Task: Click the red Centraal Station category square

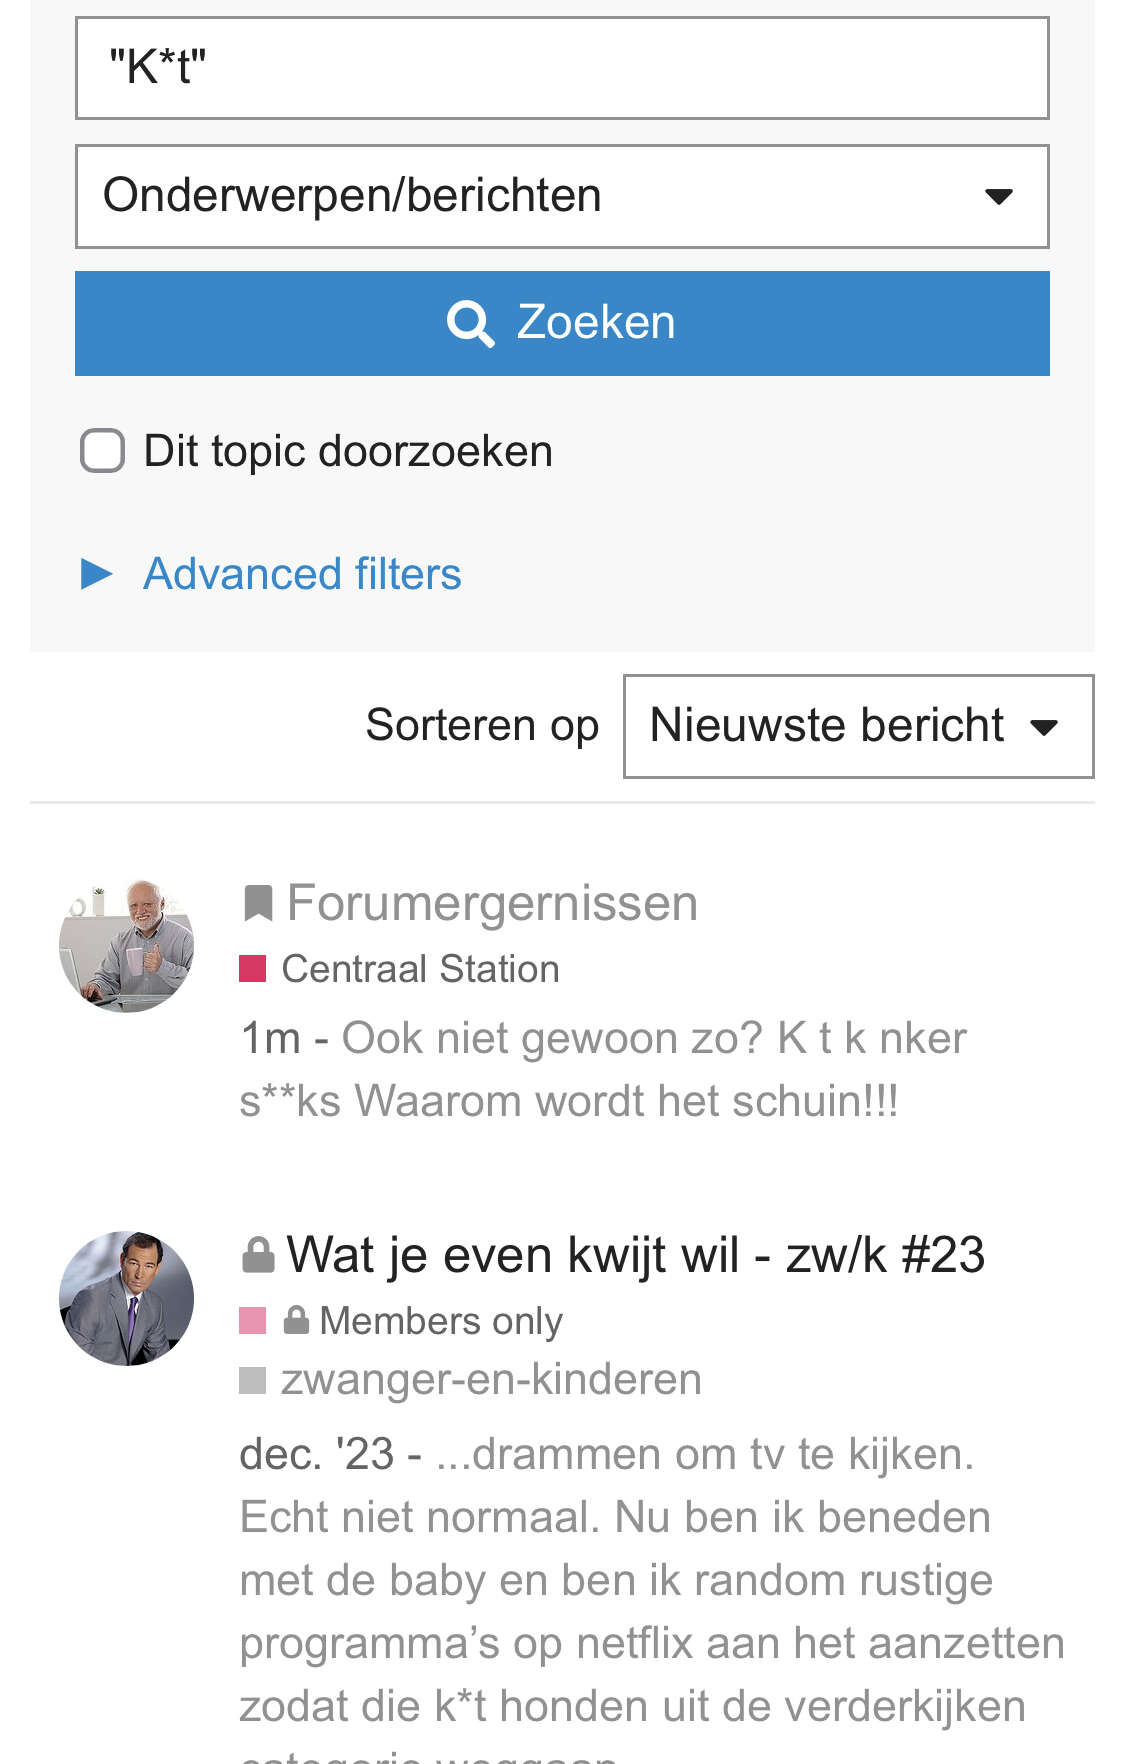Action: (x=253, y=969)
